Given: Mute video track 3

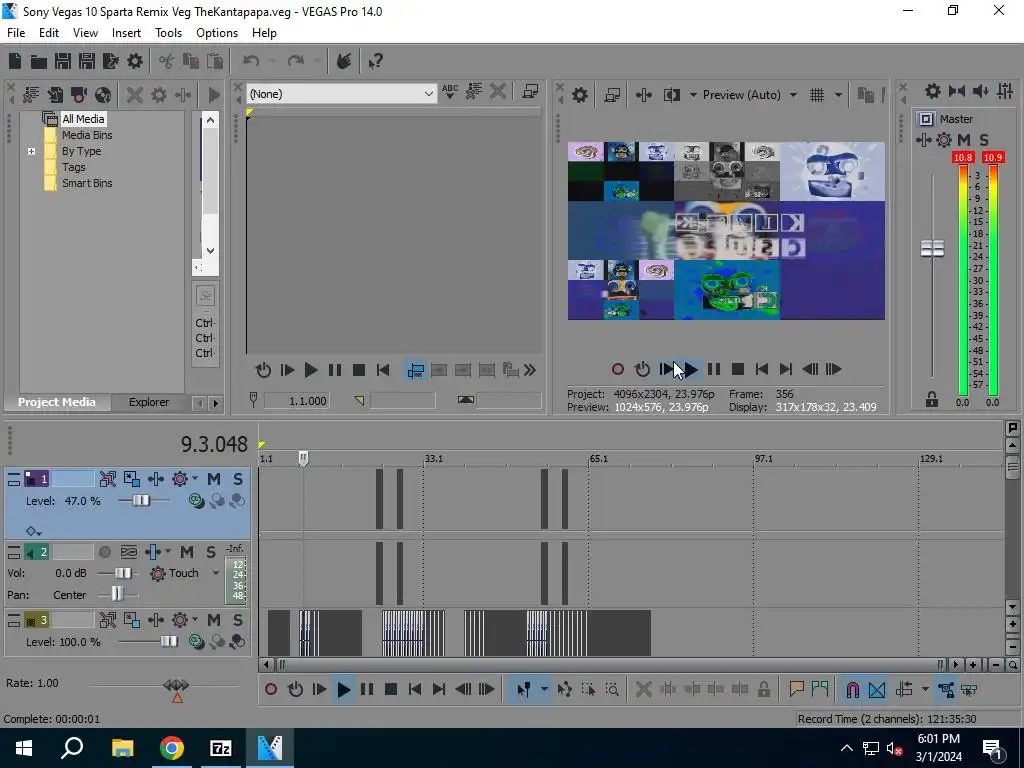Looking at the screenshot, I should (x=214, y=620).
